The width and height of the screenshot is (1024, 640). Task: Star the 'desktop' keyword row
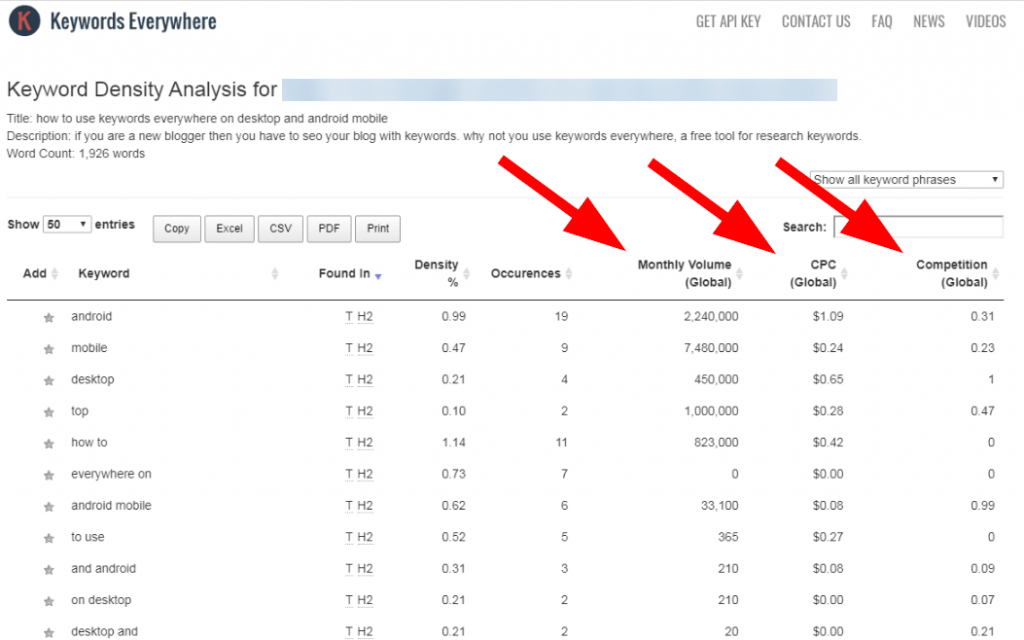click(49, 380)
